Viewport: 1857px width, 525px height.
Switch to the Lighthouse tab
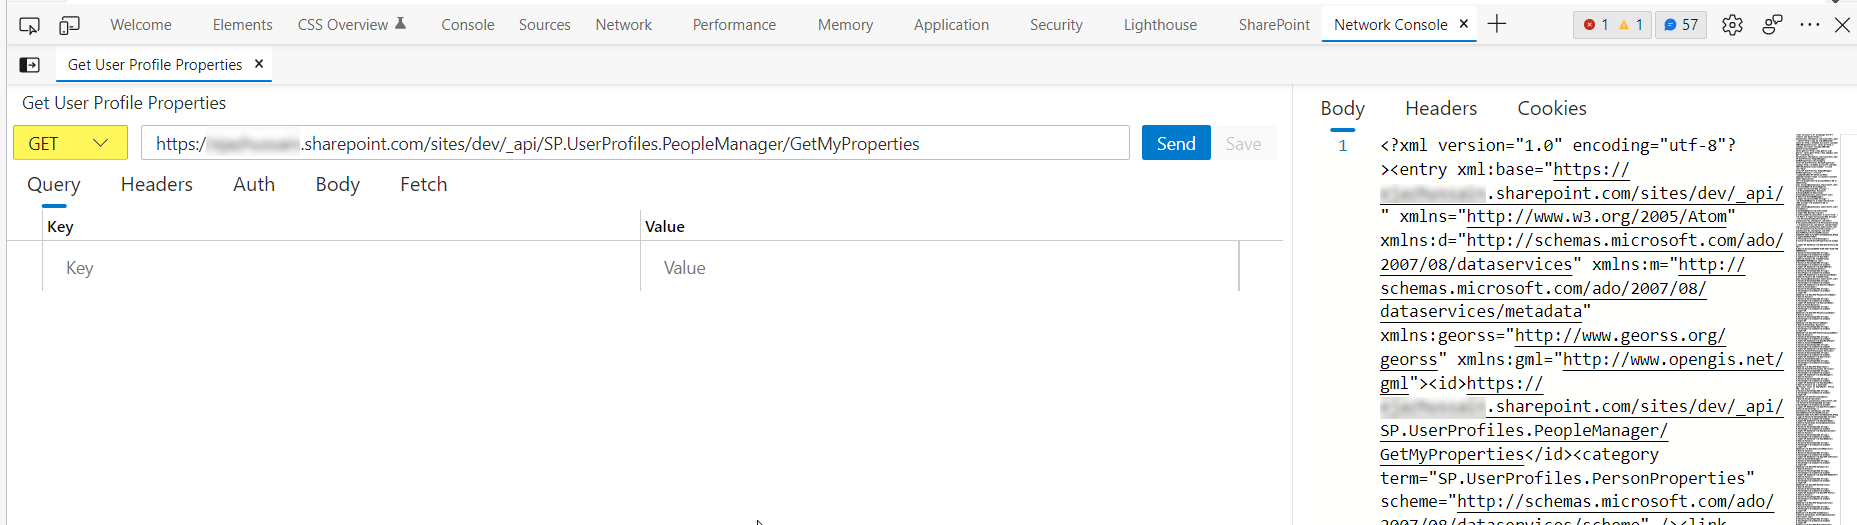pyautogui.click(x=1160, y=25)
